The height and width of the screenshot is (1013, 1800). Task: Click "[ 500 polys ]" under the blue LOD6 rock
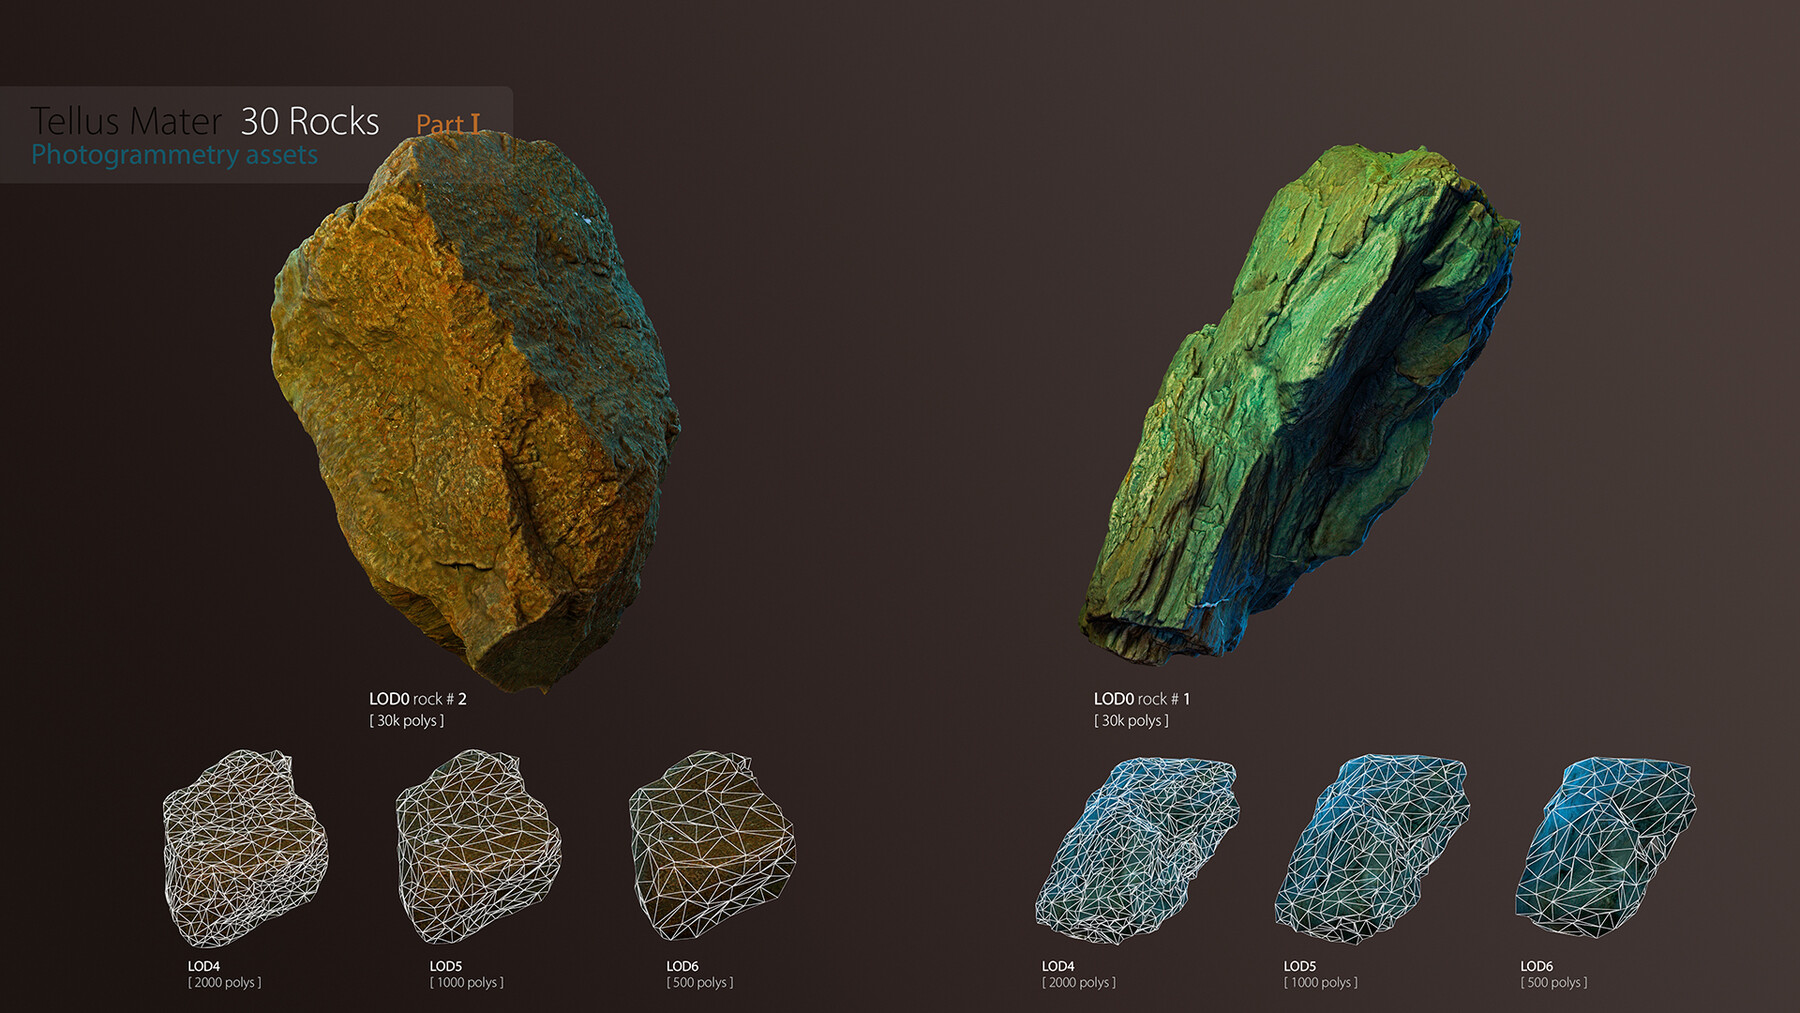click(1554, 983)
